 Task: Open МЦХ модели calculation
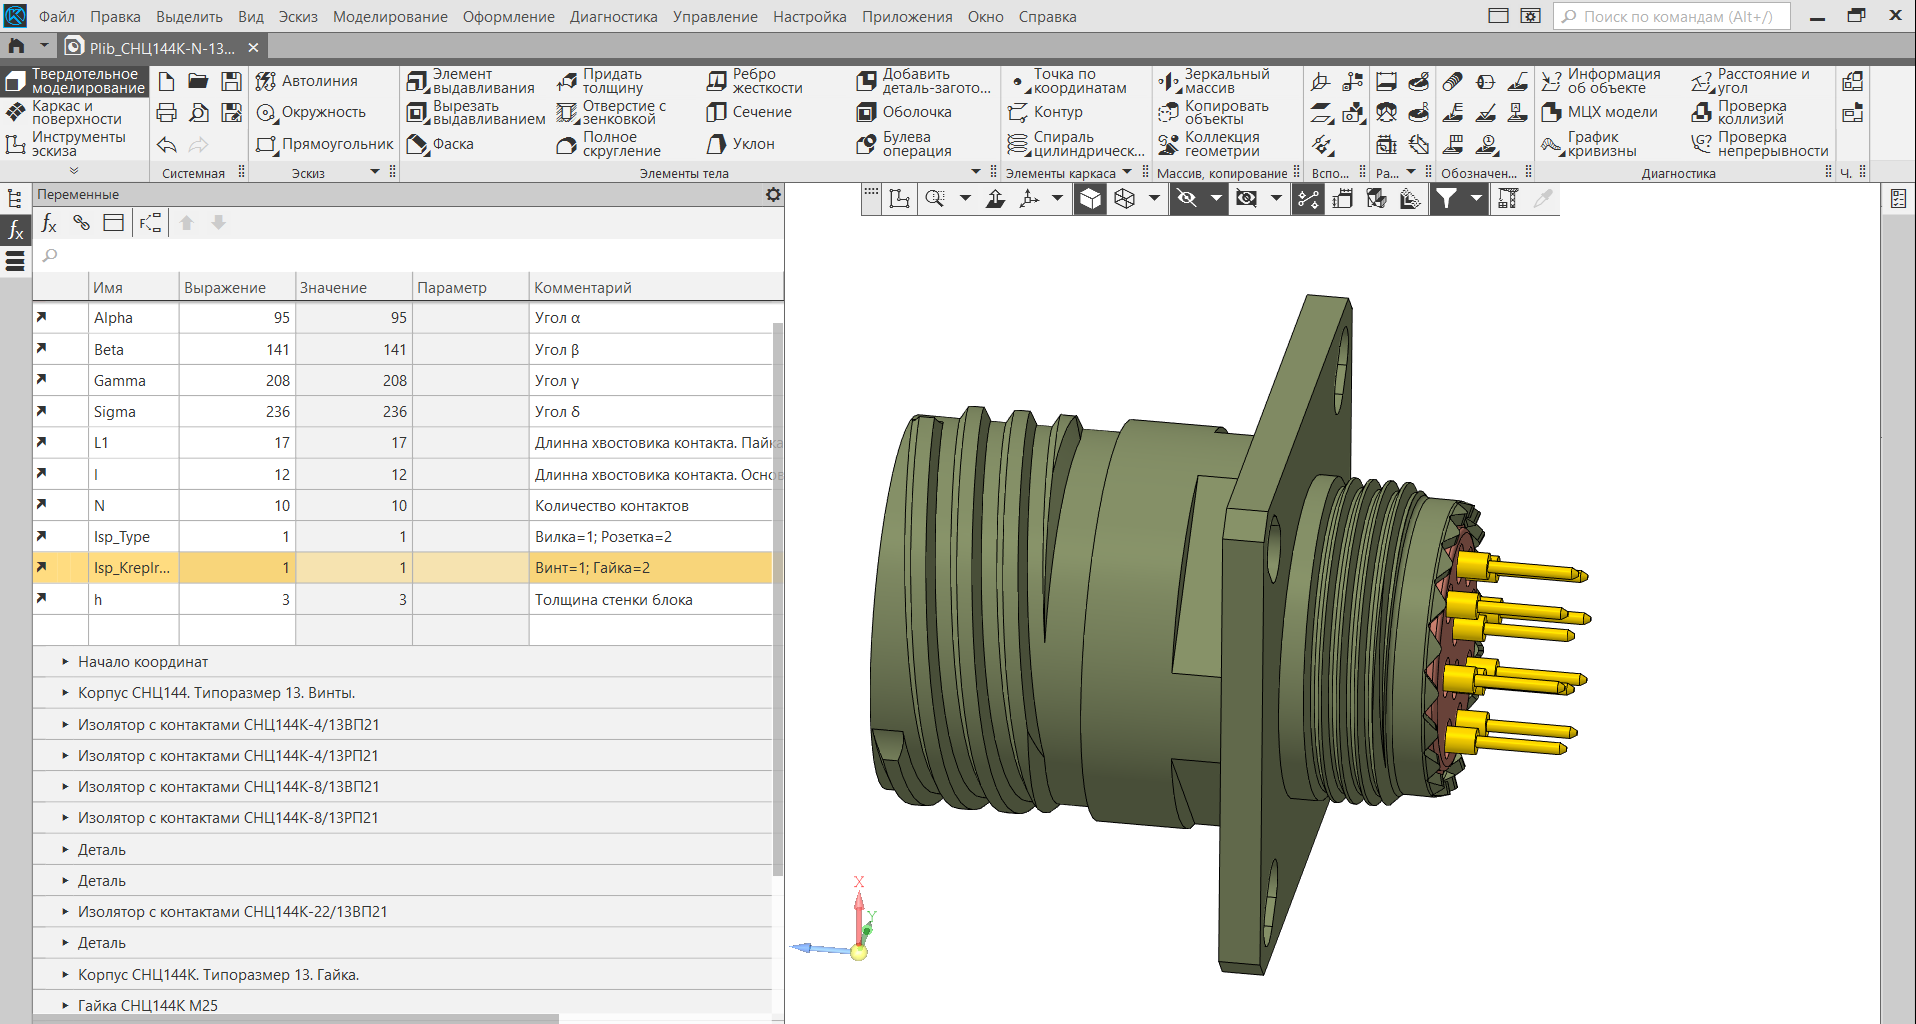coord(1600,112)
